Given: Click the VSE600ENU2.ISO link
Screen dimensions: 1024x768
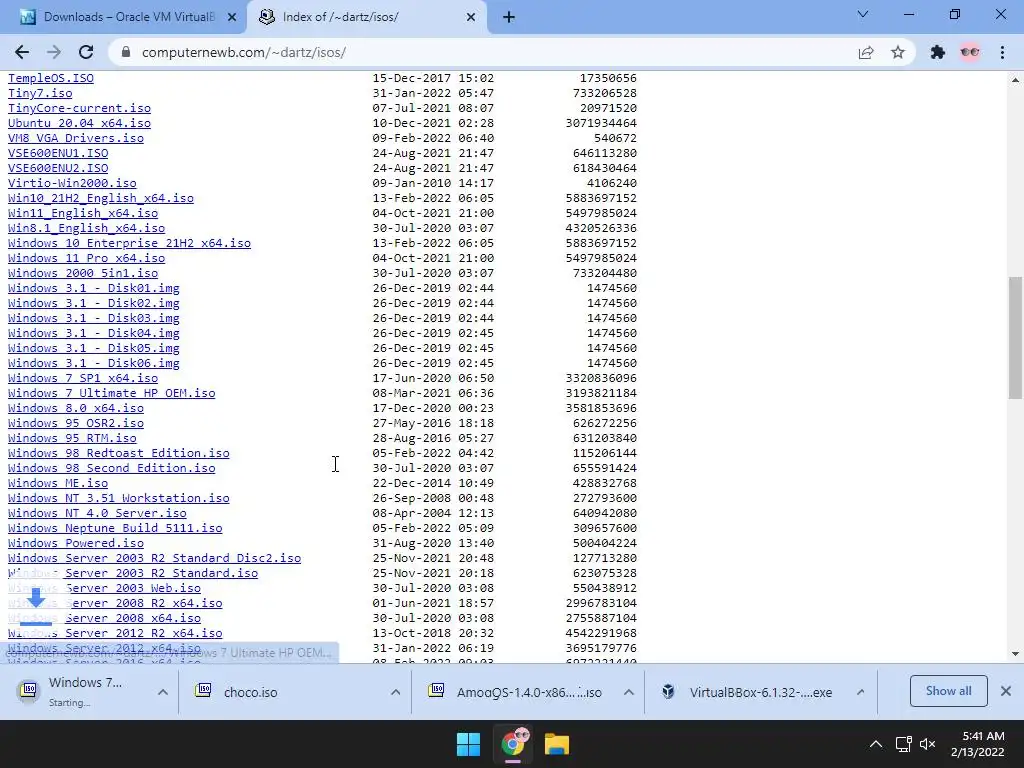Looking at the screenshot, I should click(x=58, y=168).
